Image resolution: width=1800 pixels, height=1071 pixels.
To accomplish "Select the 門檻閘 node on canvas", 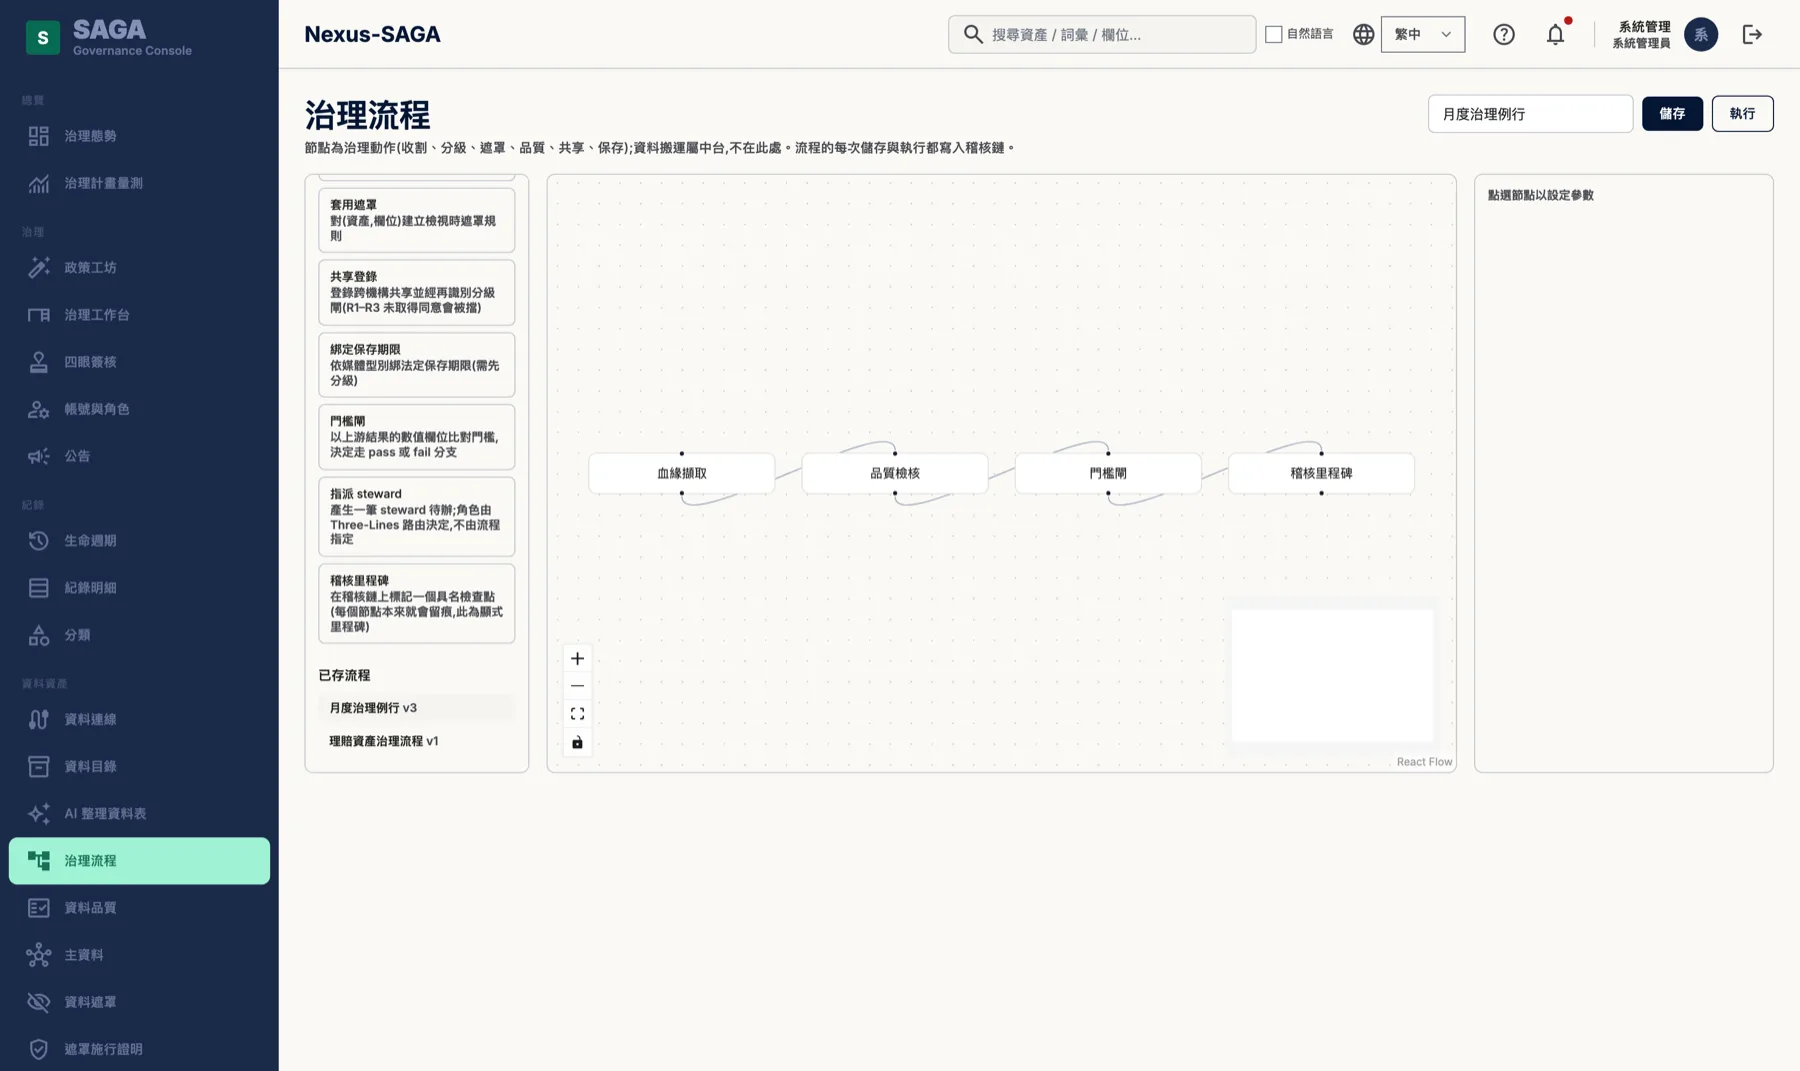I will point(1108,473).
